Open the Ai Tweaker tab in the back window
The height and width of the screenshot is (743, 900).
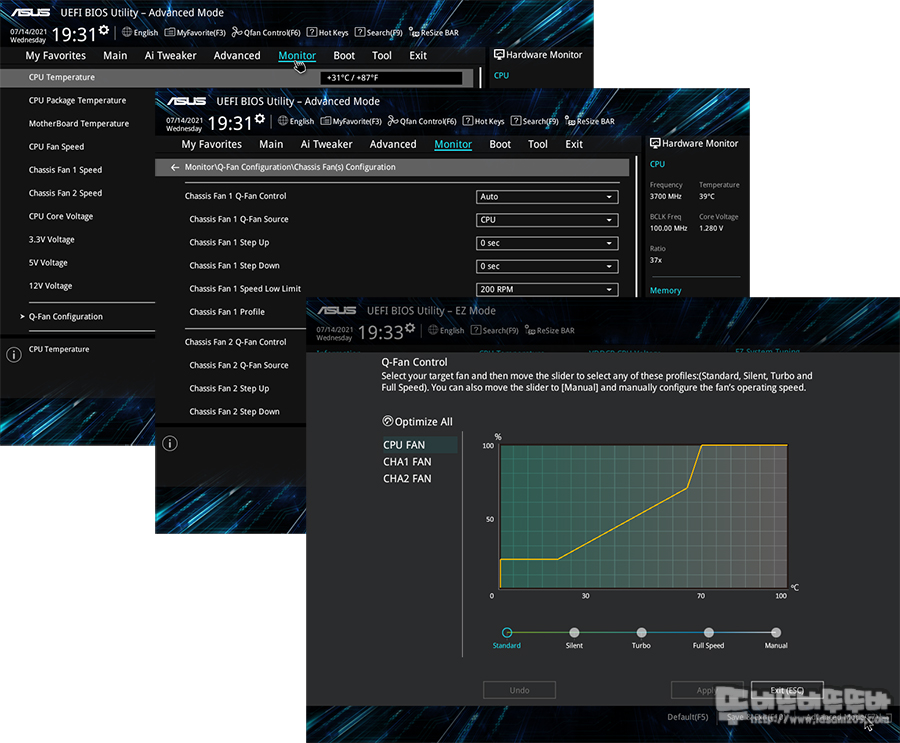(x=170, y=56)
